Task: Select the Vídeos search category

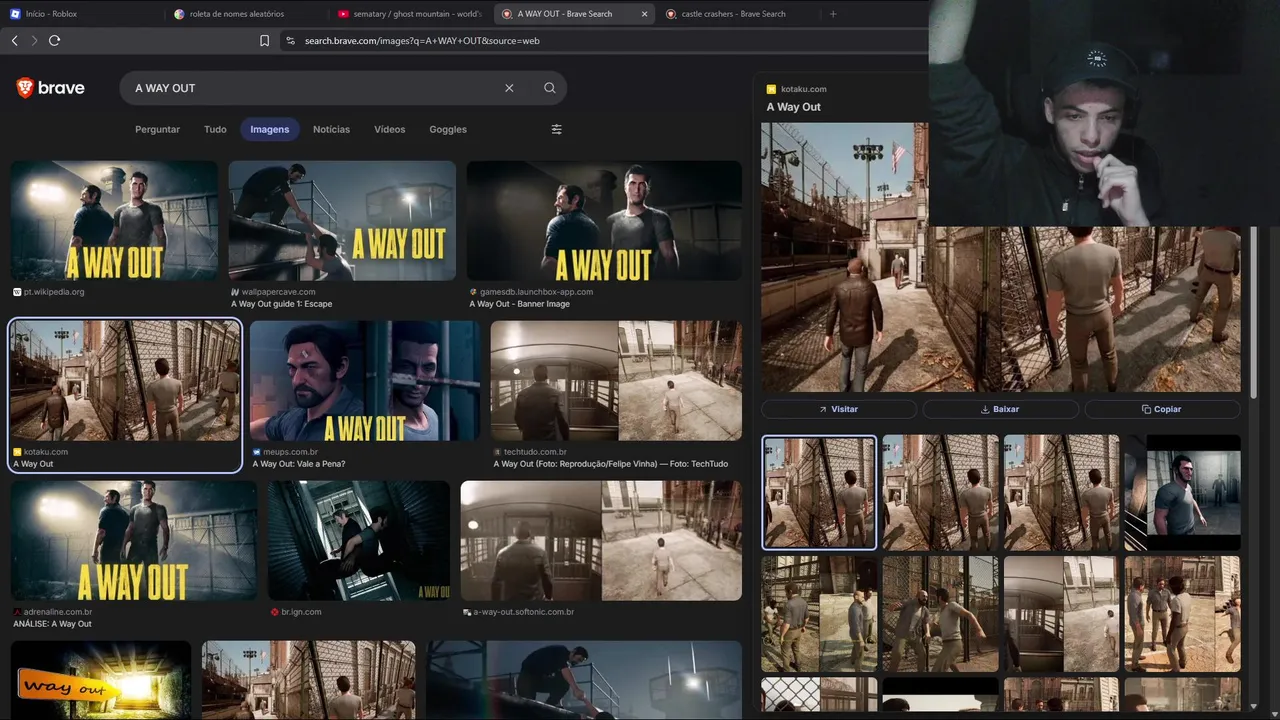Action: (390, 129)
